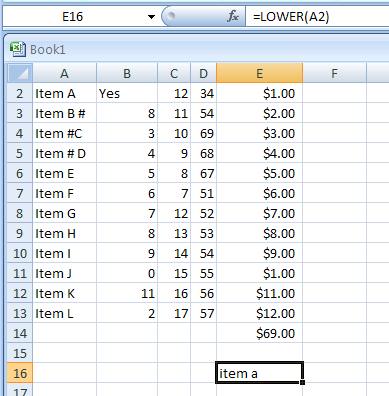This screenshot has width=389, height=396.
Task: Click the value 11 in Item K row
Action: point(127,293)
